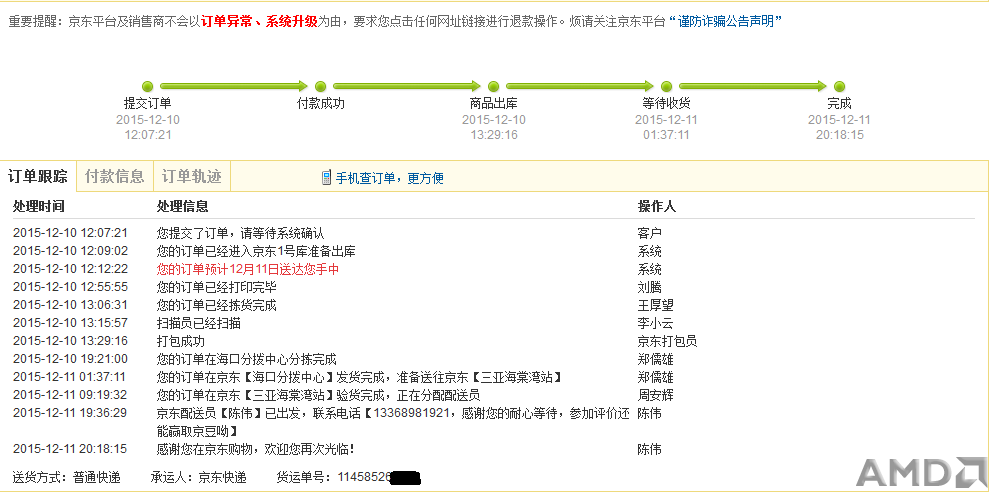Viewport: 993px width, 493px height.
Task: Click the 处理信息 column header
Action: pos(182,207)
